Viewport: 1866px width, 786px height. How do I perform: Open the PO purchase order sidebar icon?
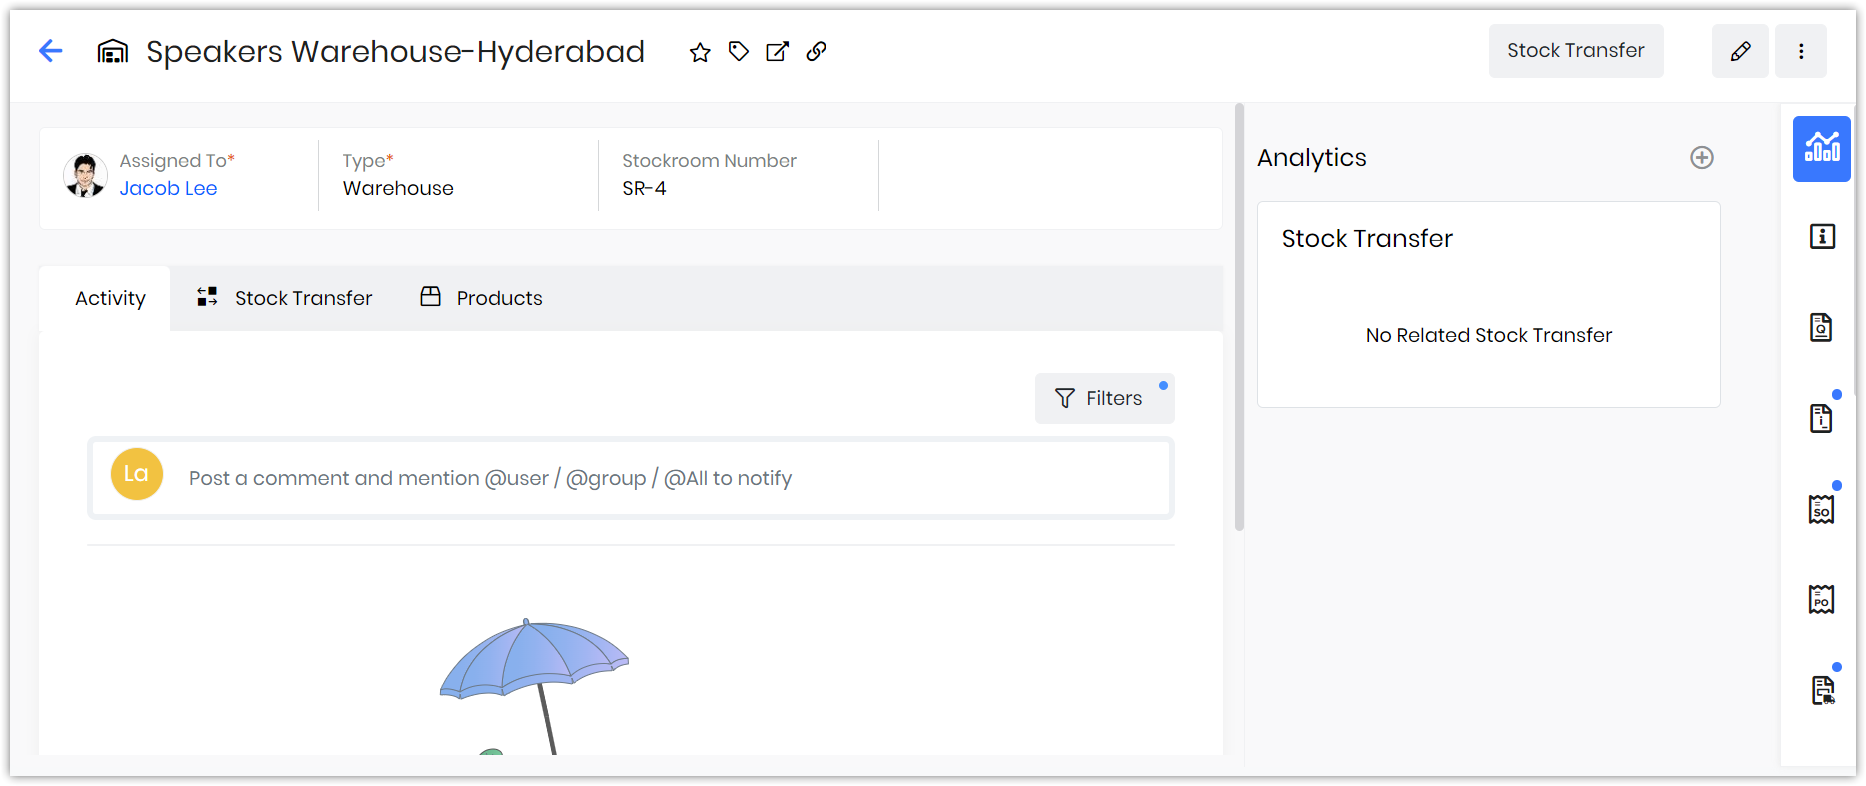pyautogui.click(x=1822, y=600)
